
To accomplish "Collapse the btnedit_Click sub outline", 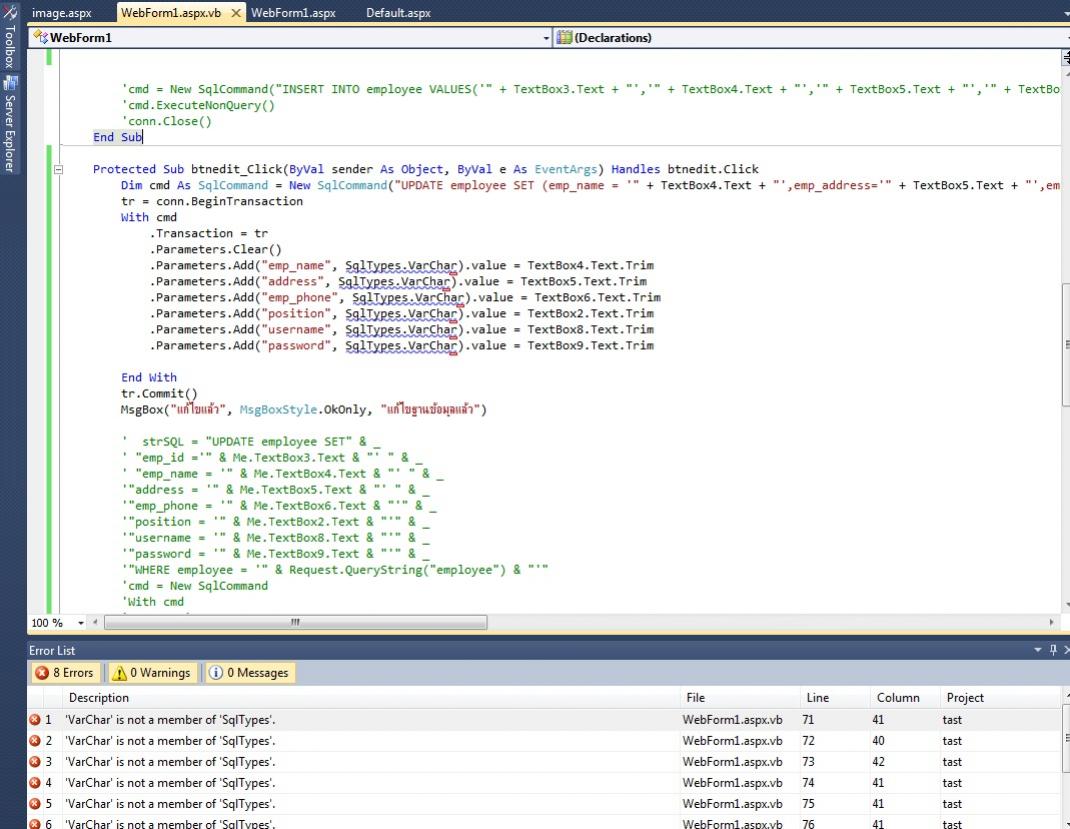I will [59, 169].
